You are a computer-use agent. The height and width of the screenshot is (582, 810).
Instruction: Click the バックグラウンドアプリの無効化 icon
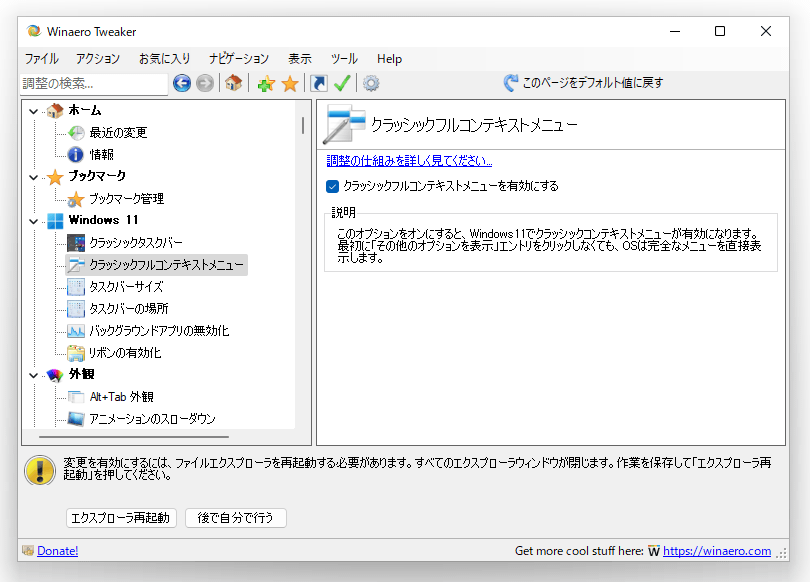(x=76, y=331)
